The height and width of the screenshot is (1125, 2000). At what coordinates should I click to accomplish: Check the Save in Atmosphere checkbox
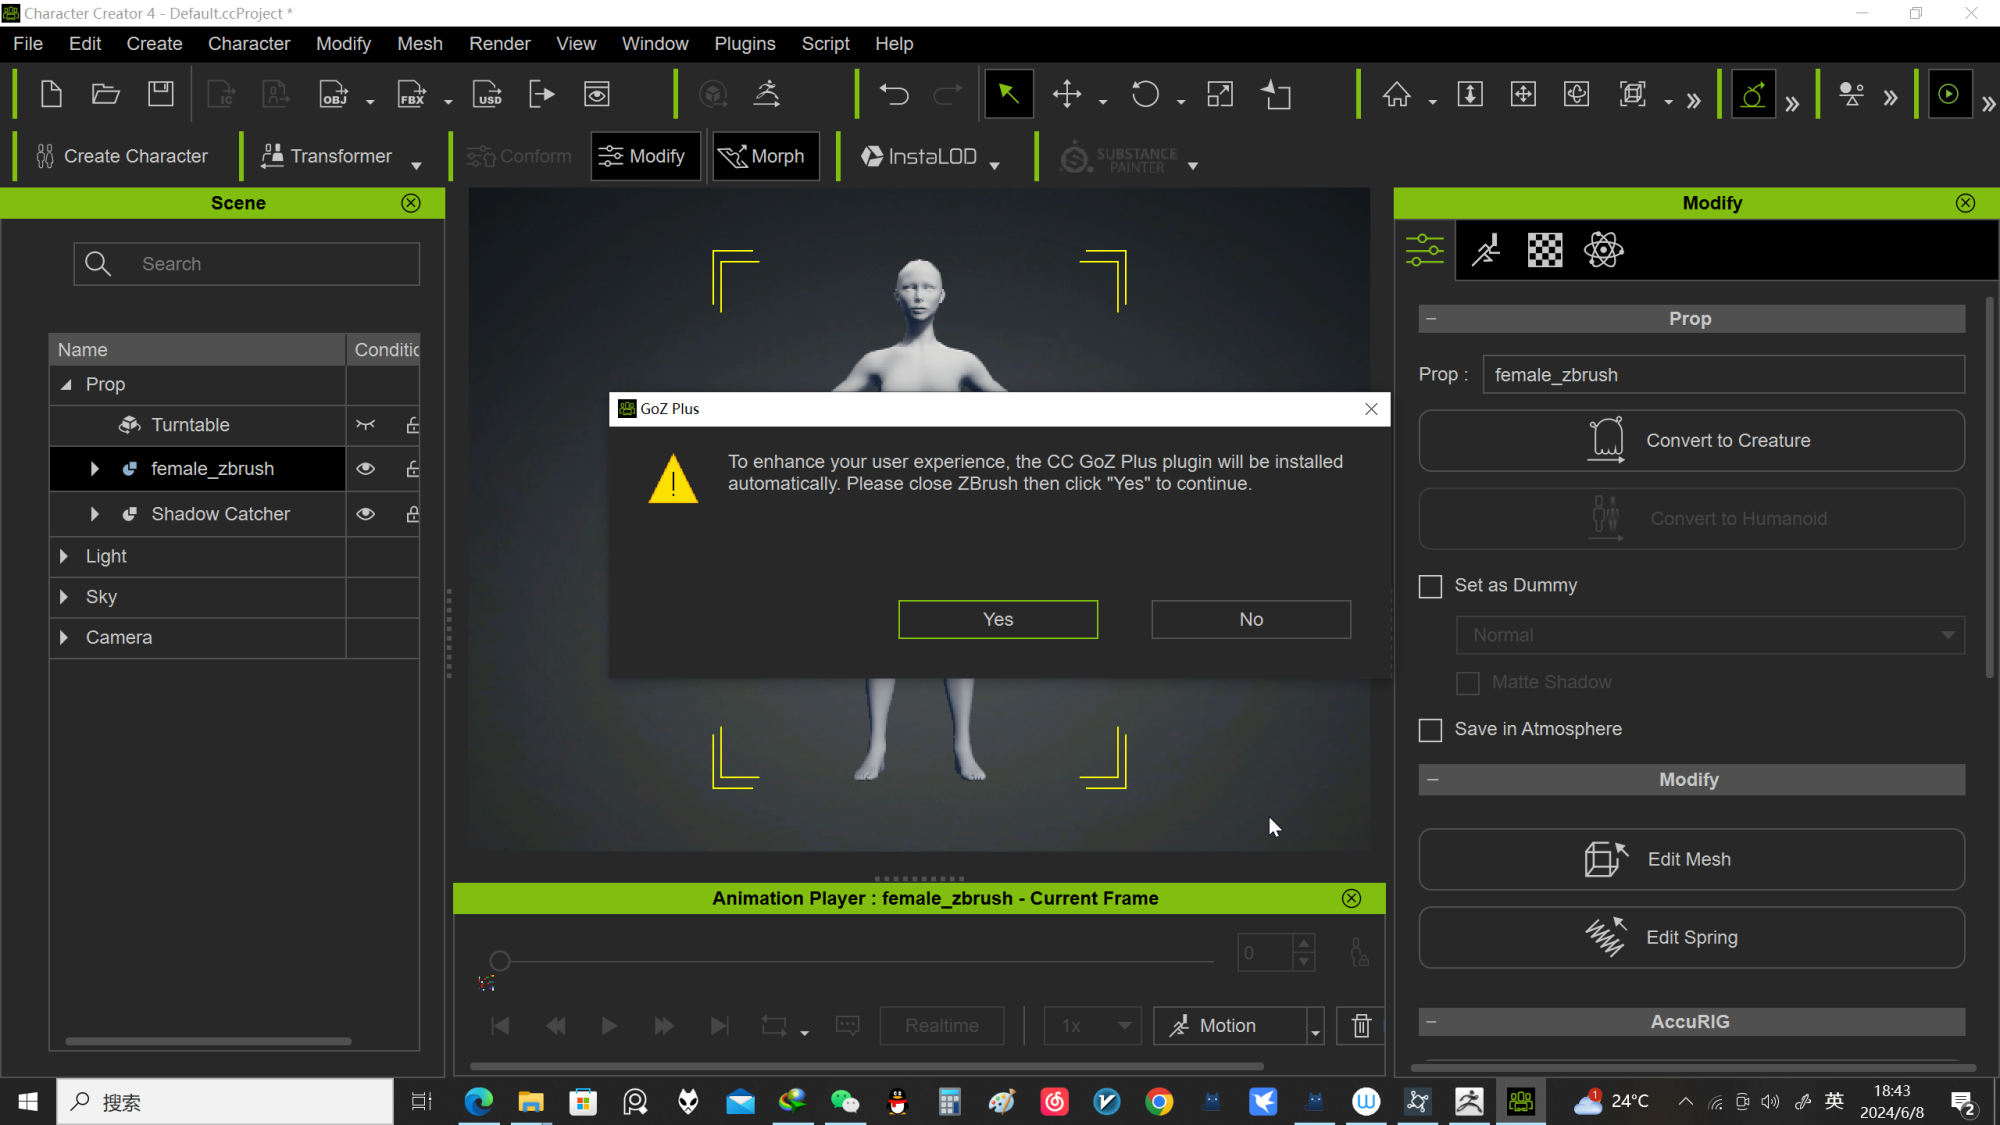(x=1430, y=730)
